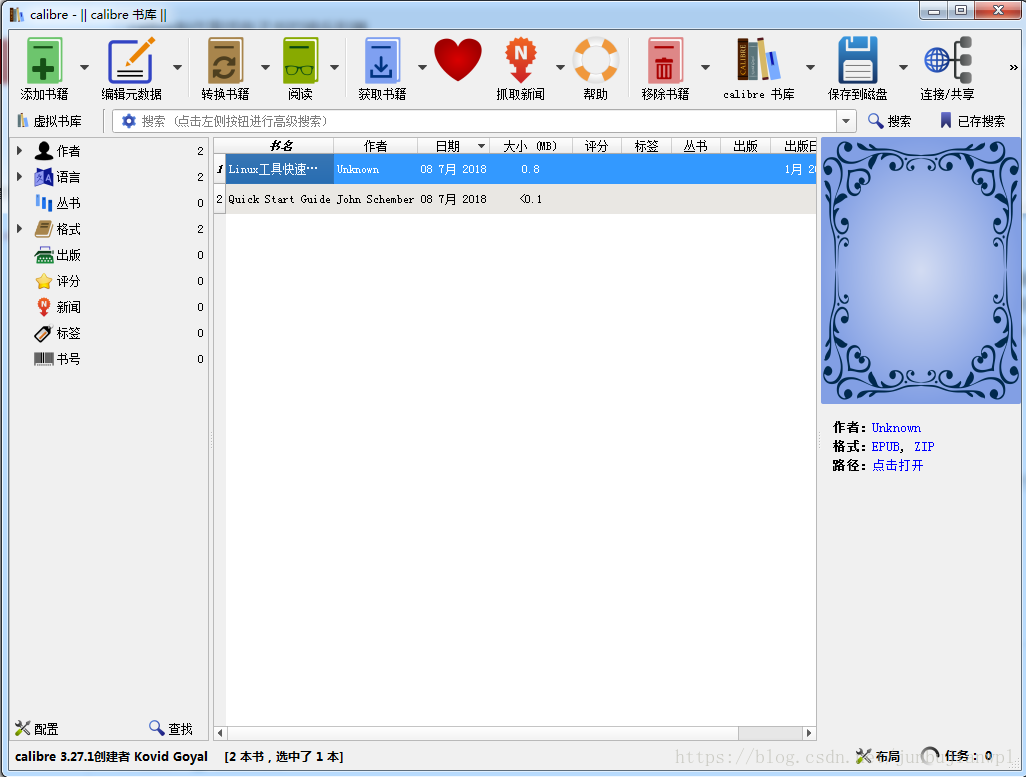The width and height of the screenshot is (1026, 777).
Task: Click the Author (作者) column header
Action: [376, 146]
